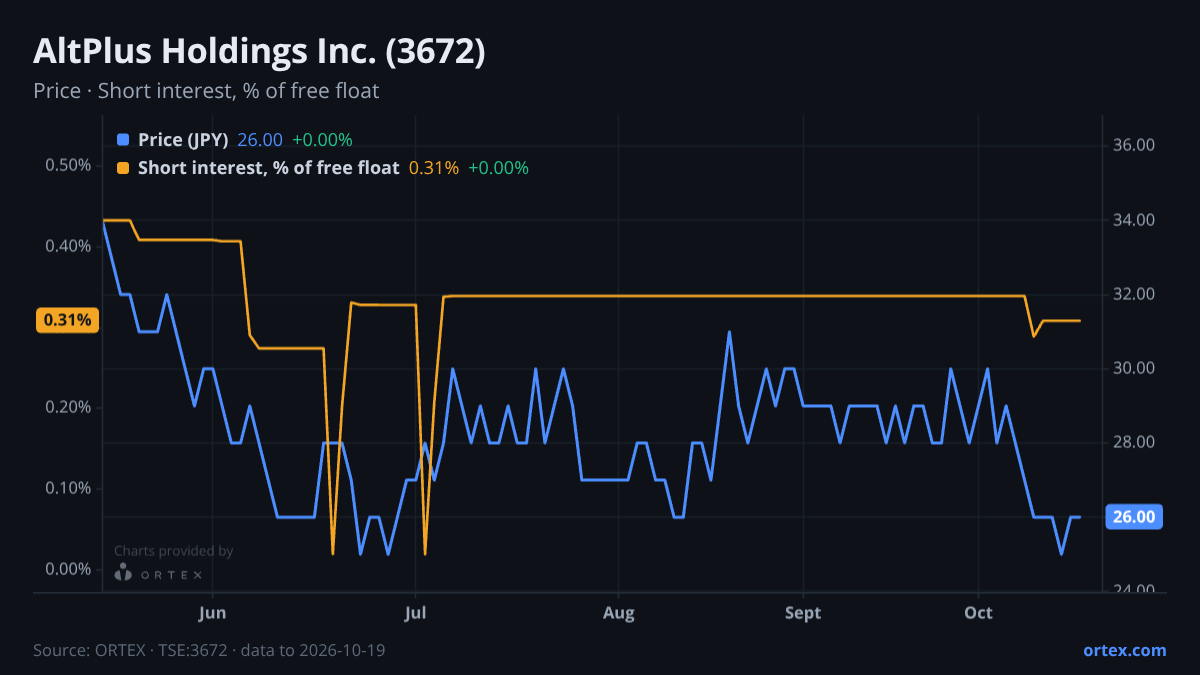Viewport: 1200px width, 675px height.
Task: Click the Jul x-axis label
Action: point(416,612)
